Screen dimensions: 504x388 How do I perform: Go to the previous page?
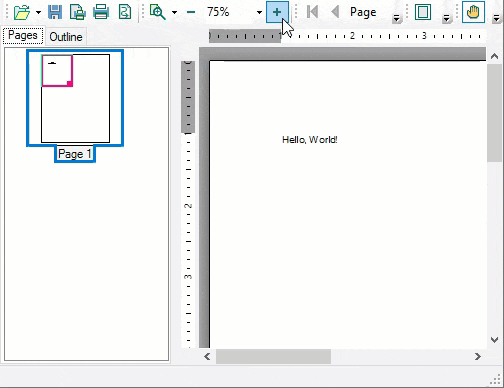[x=335, y=12]
